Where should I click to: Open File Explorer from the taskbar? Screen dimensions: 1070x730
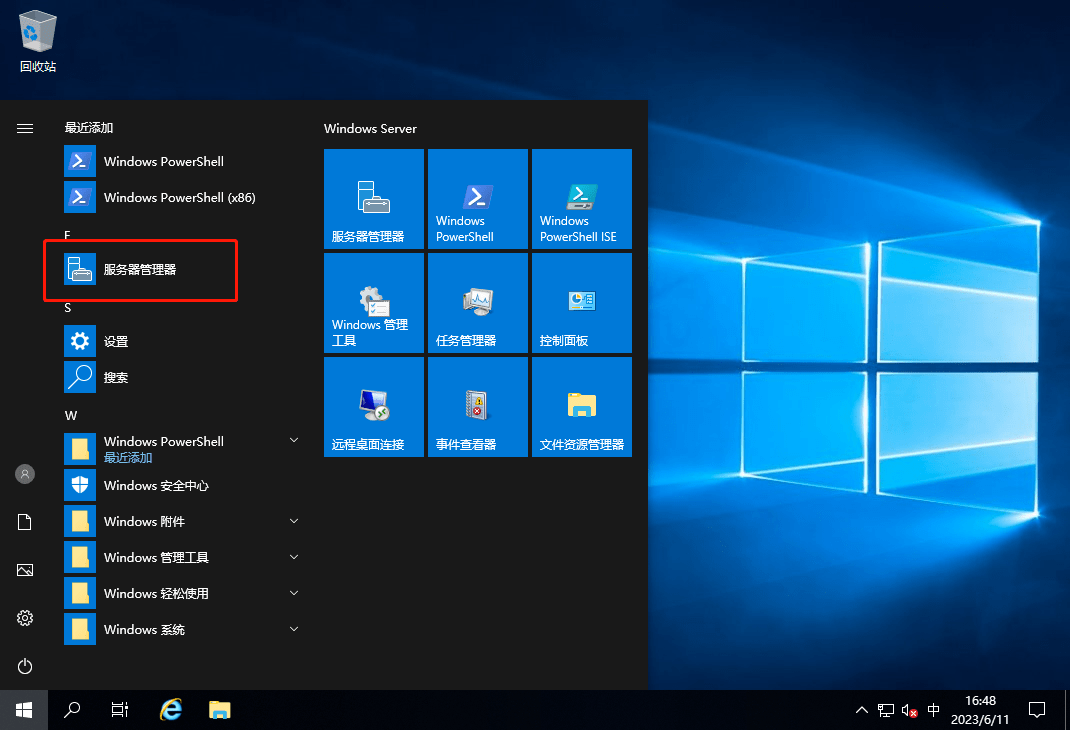pos(220,710)
